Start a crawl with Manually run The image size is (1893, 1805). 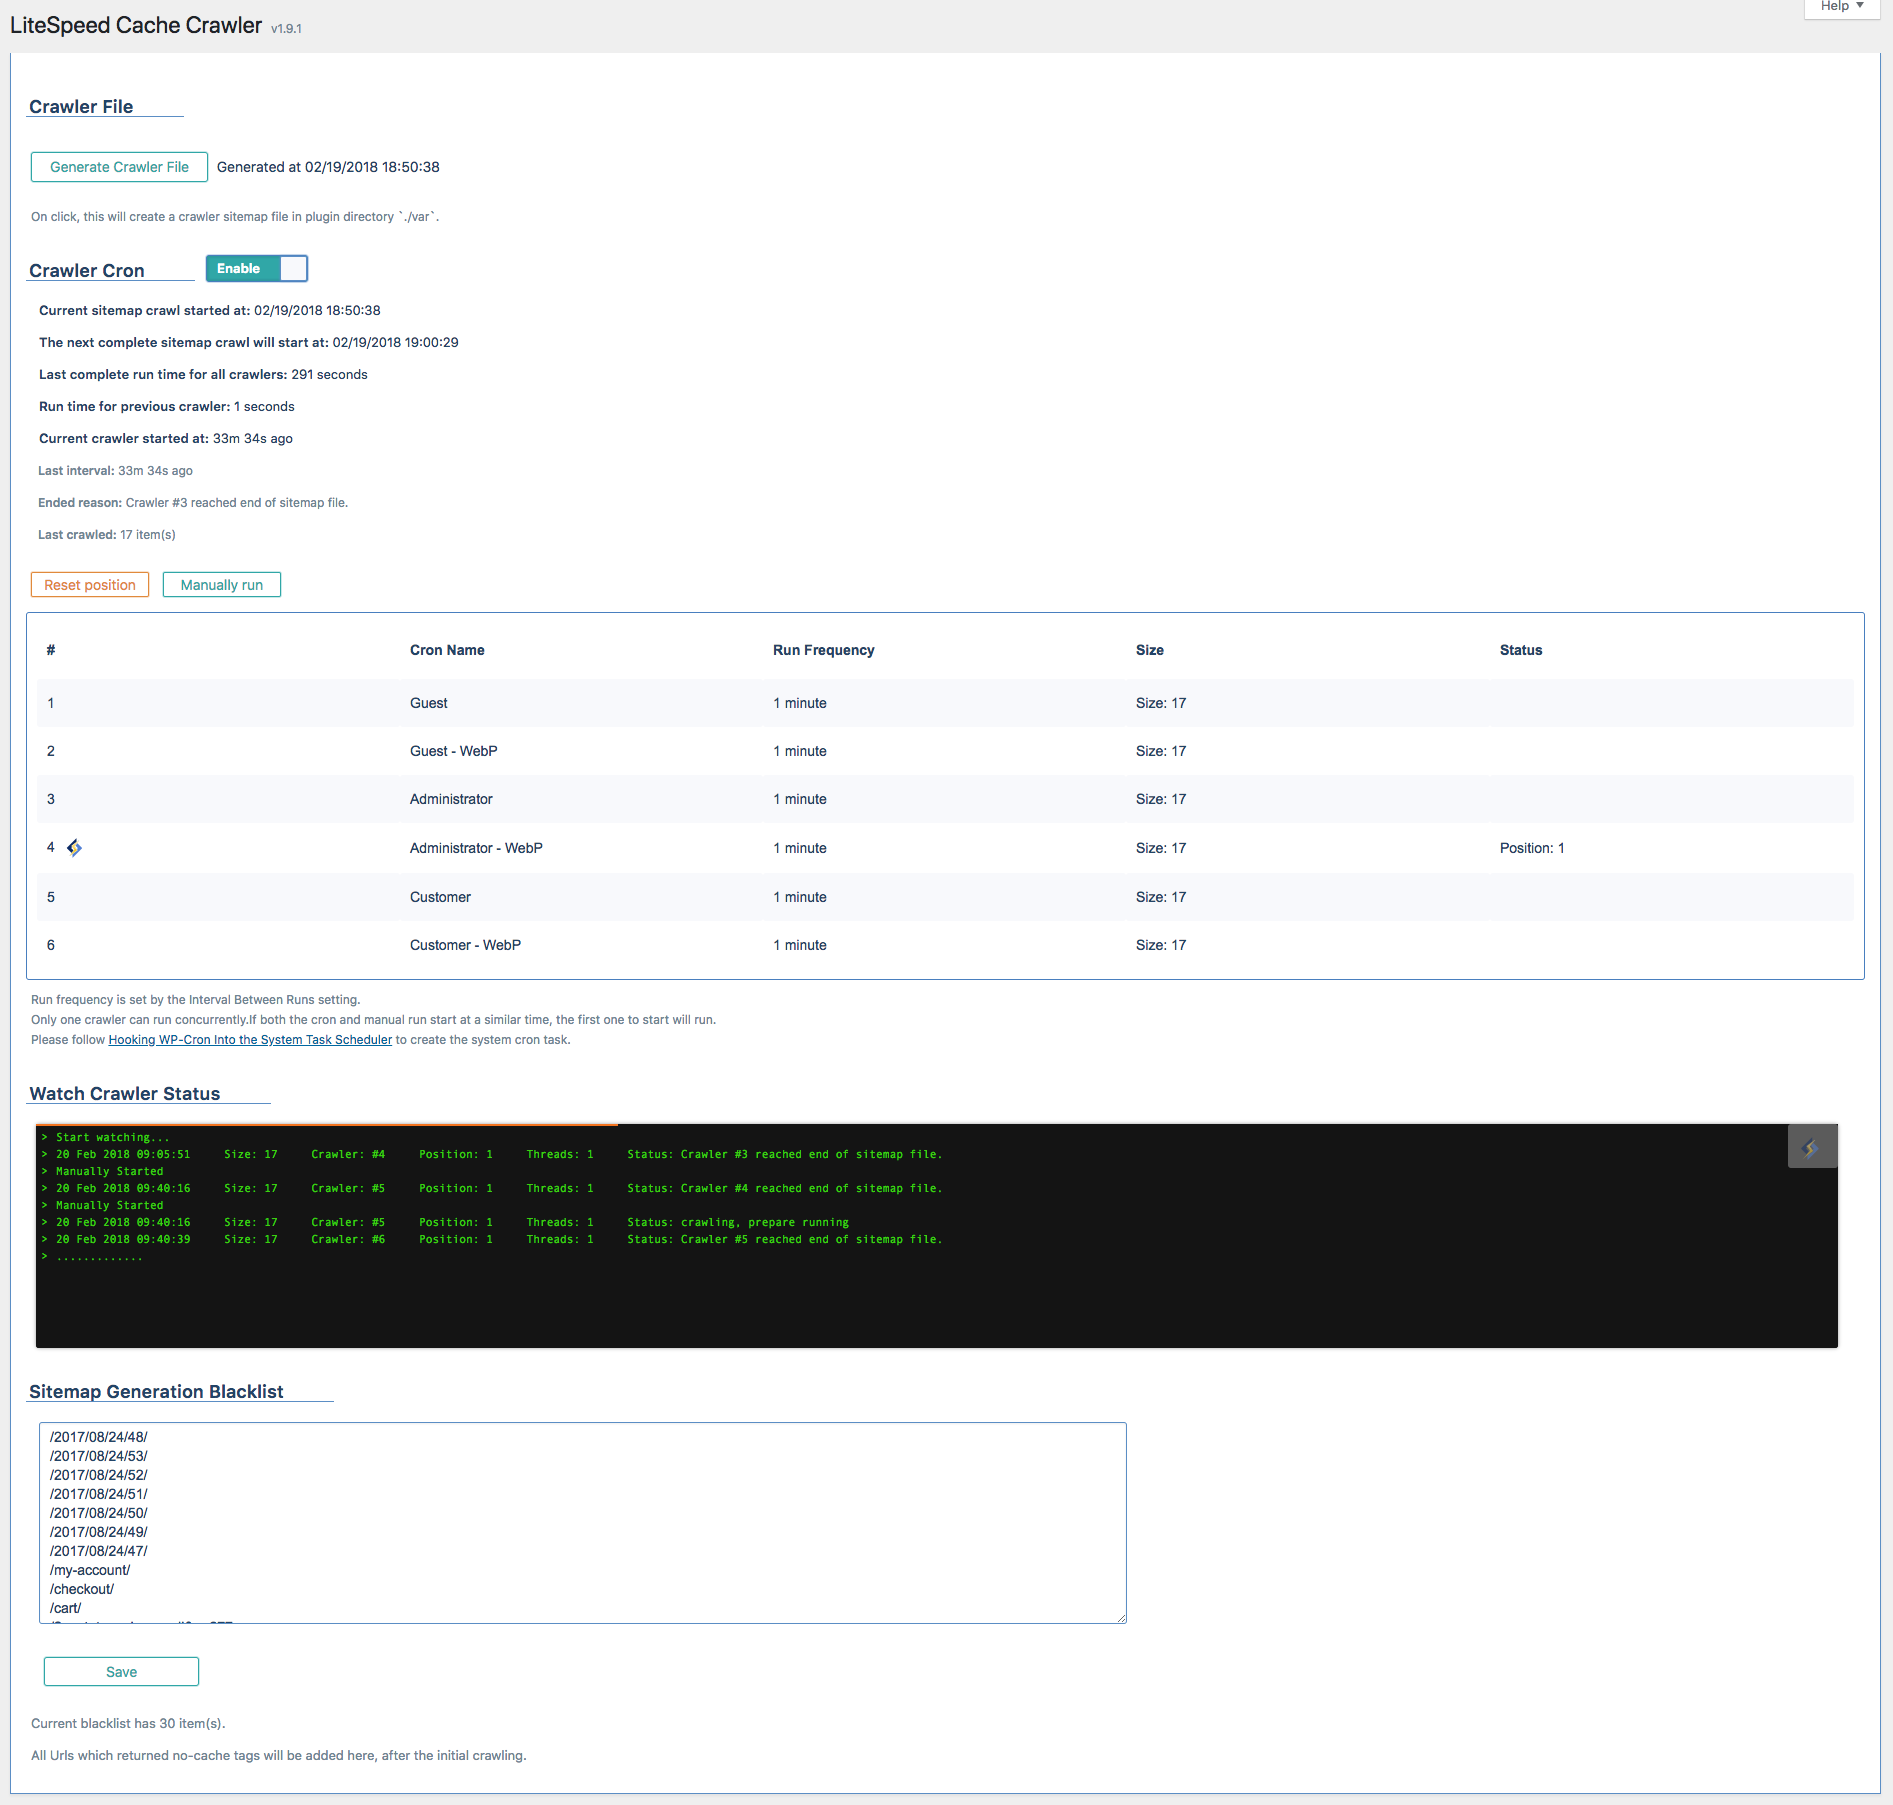pos(222,585)
